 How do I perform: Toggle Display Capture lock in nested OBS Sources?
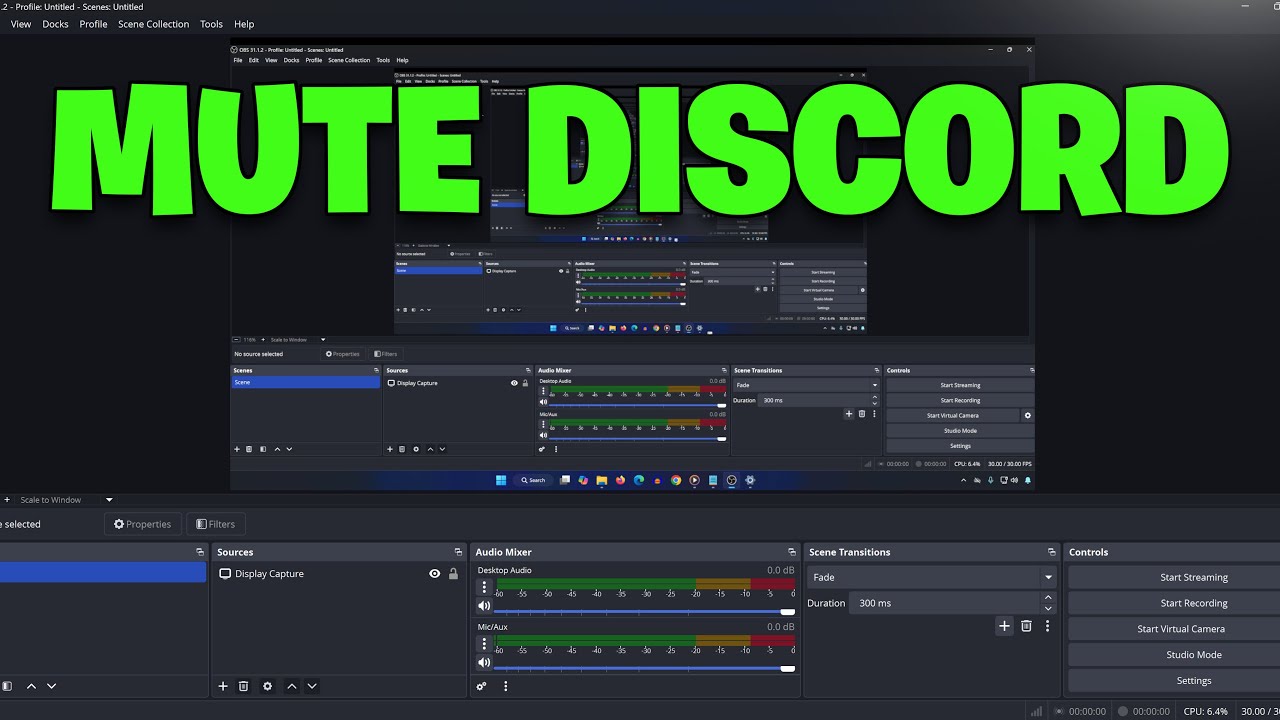tap(525, 383)
